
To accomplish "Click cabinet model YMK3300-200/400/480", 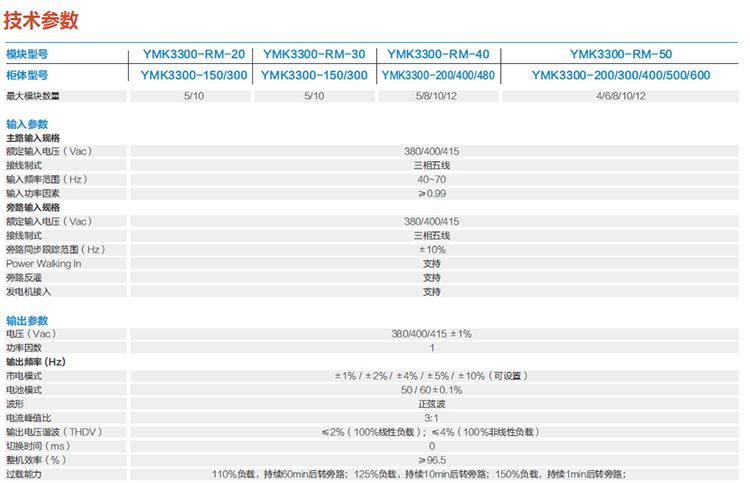I will tap(438, 75).
